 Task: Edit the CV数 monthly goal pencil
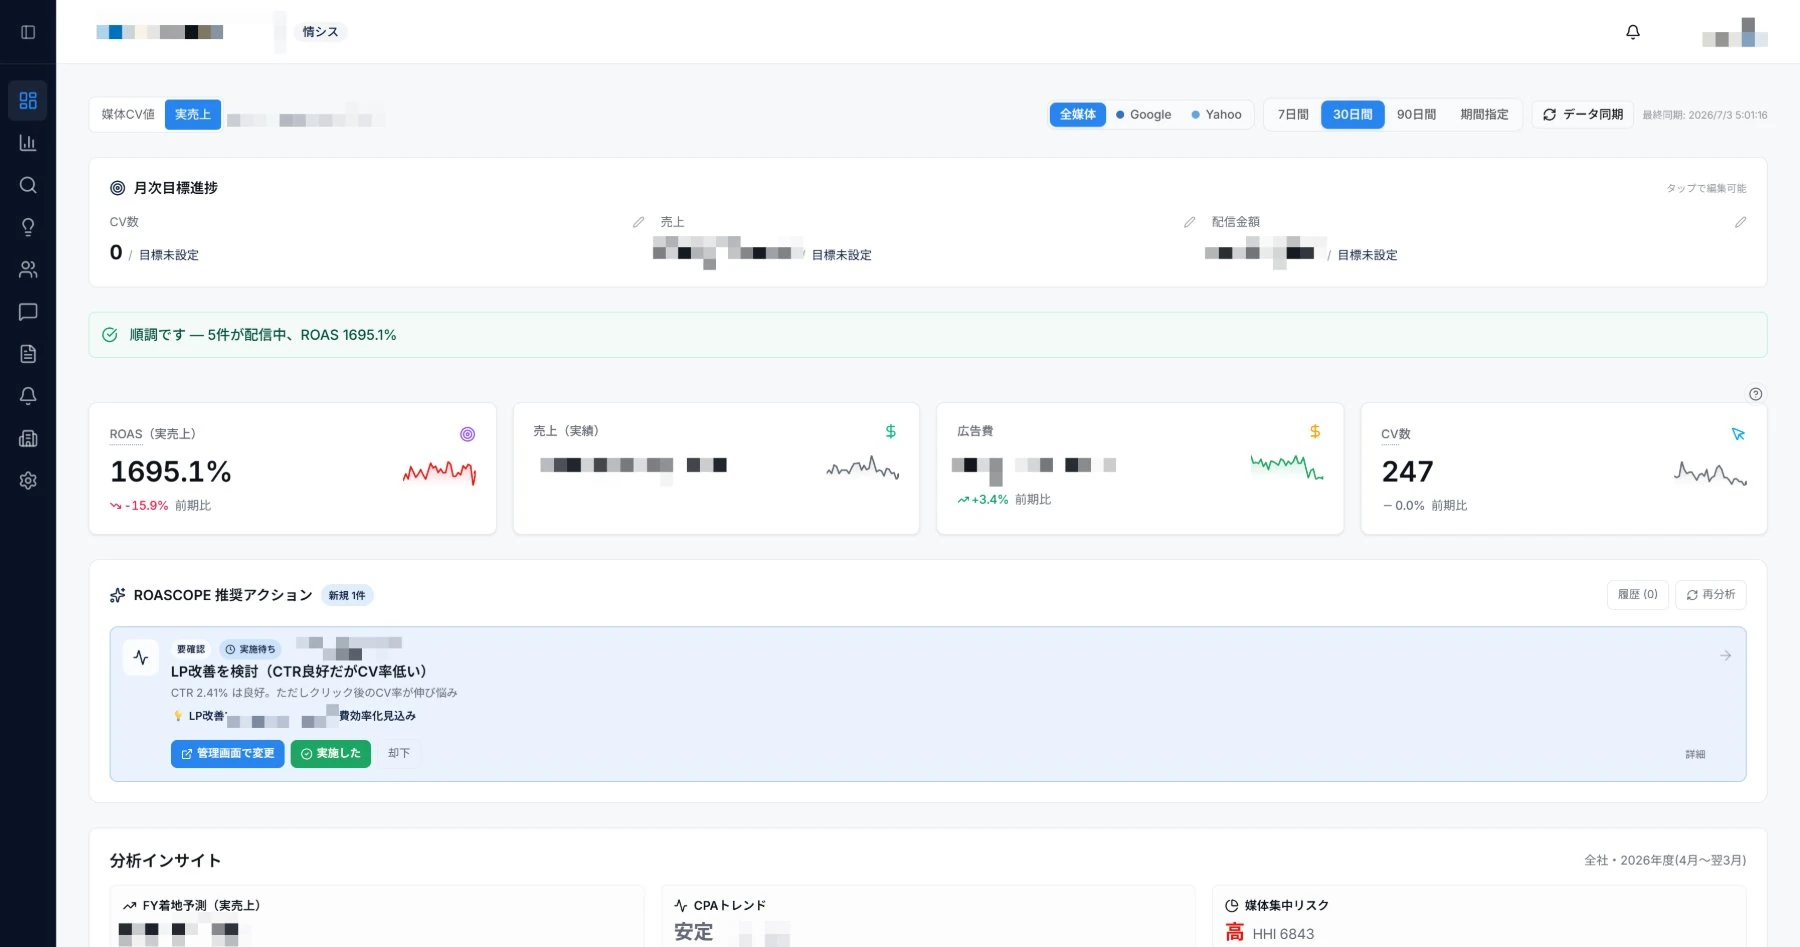638,222
